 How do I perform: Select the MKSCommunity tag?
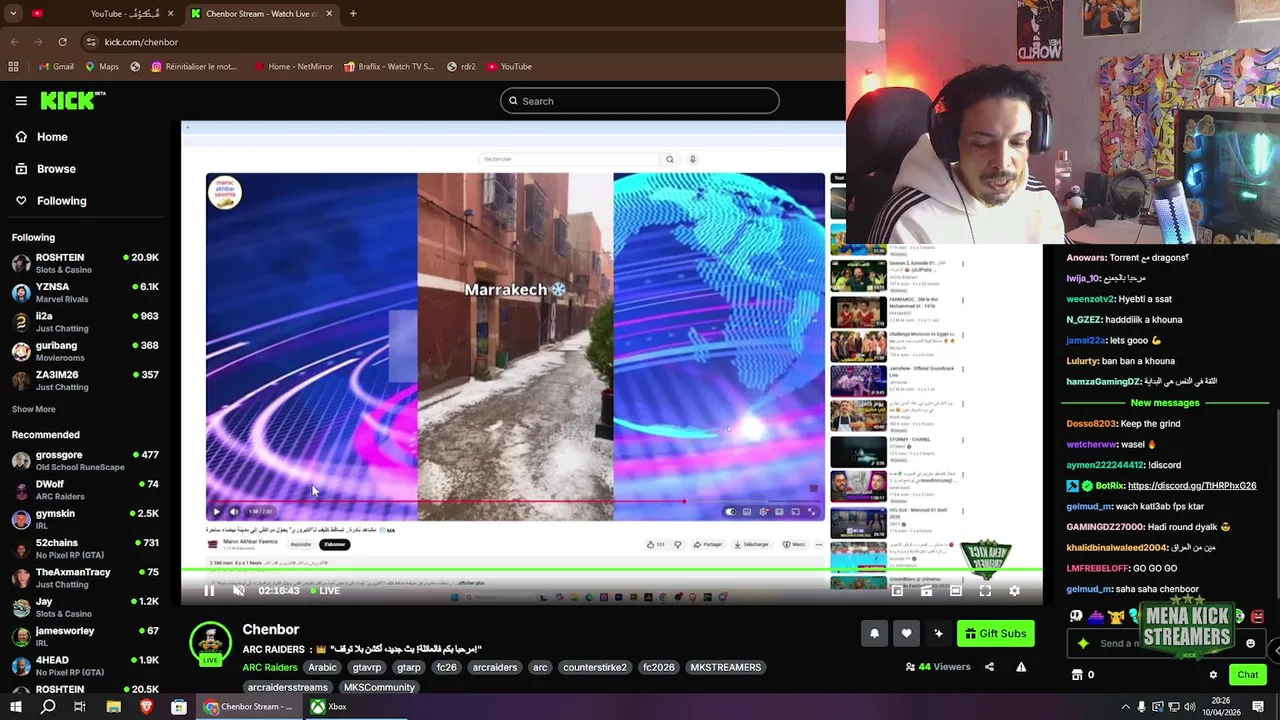[379, 687]
